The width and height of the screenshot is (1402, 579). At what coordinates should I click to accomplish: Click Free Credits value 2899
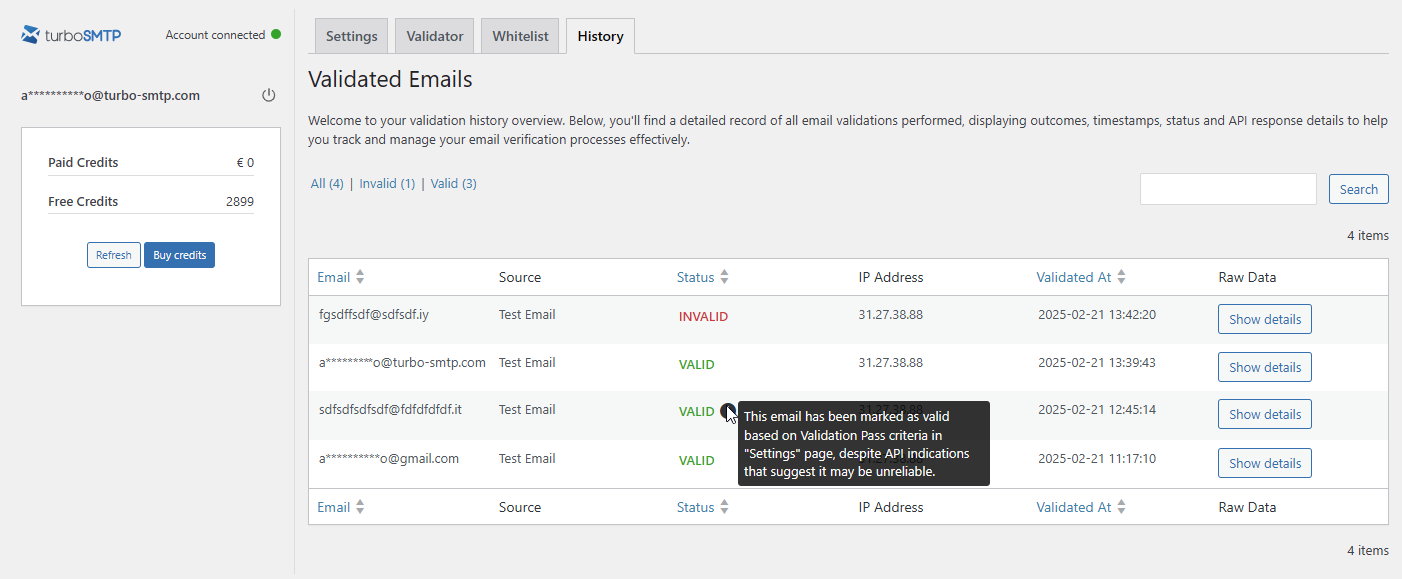pos(240,201)
